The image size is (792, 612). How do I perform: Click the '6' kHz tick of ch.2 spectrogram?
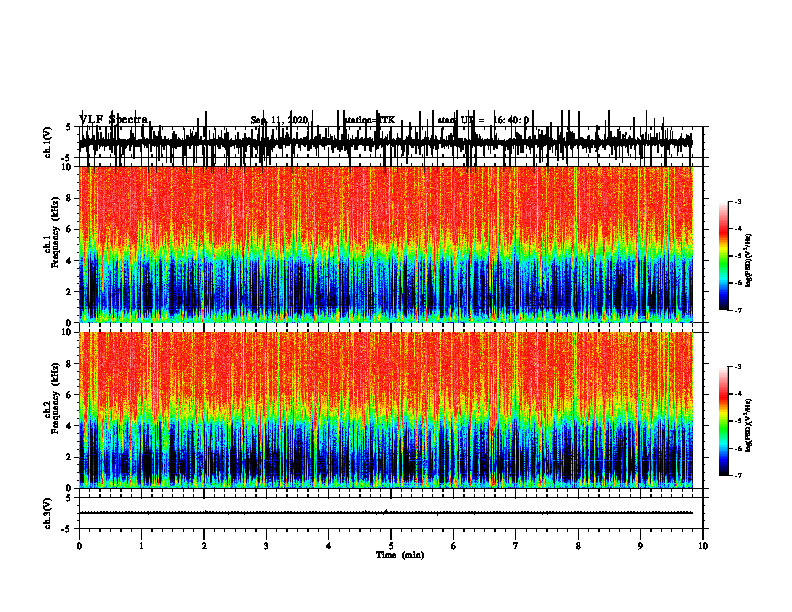(x=70, y=395)
